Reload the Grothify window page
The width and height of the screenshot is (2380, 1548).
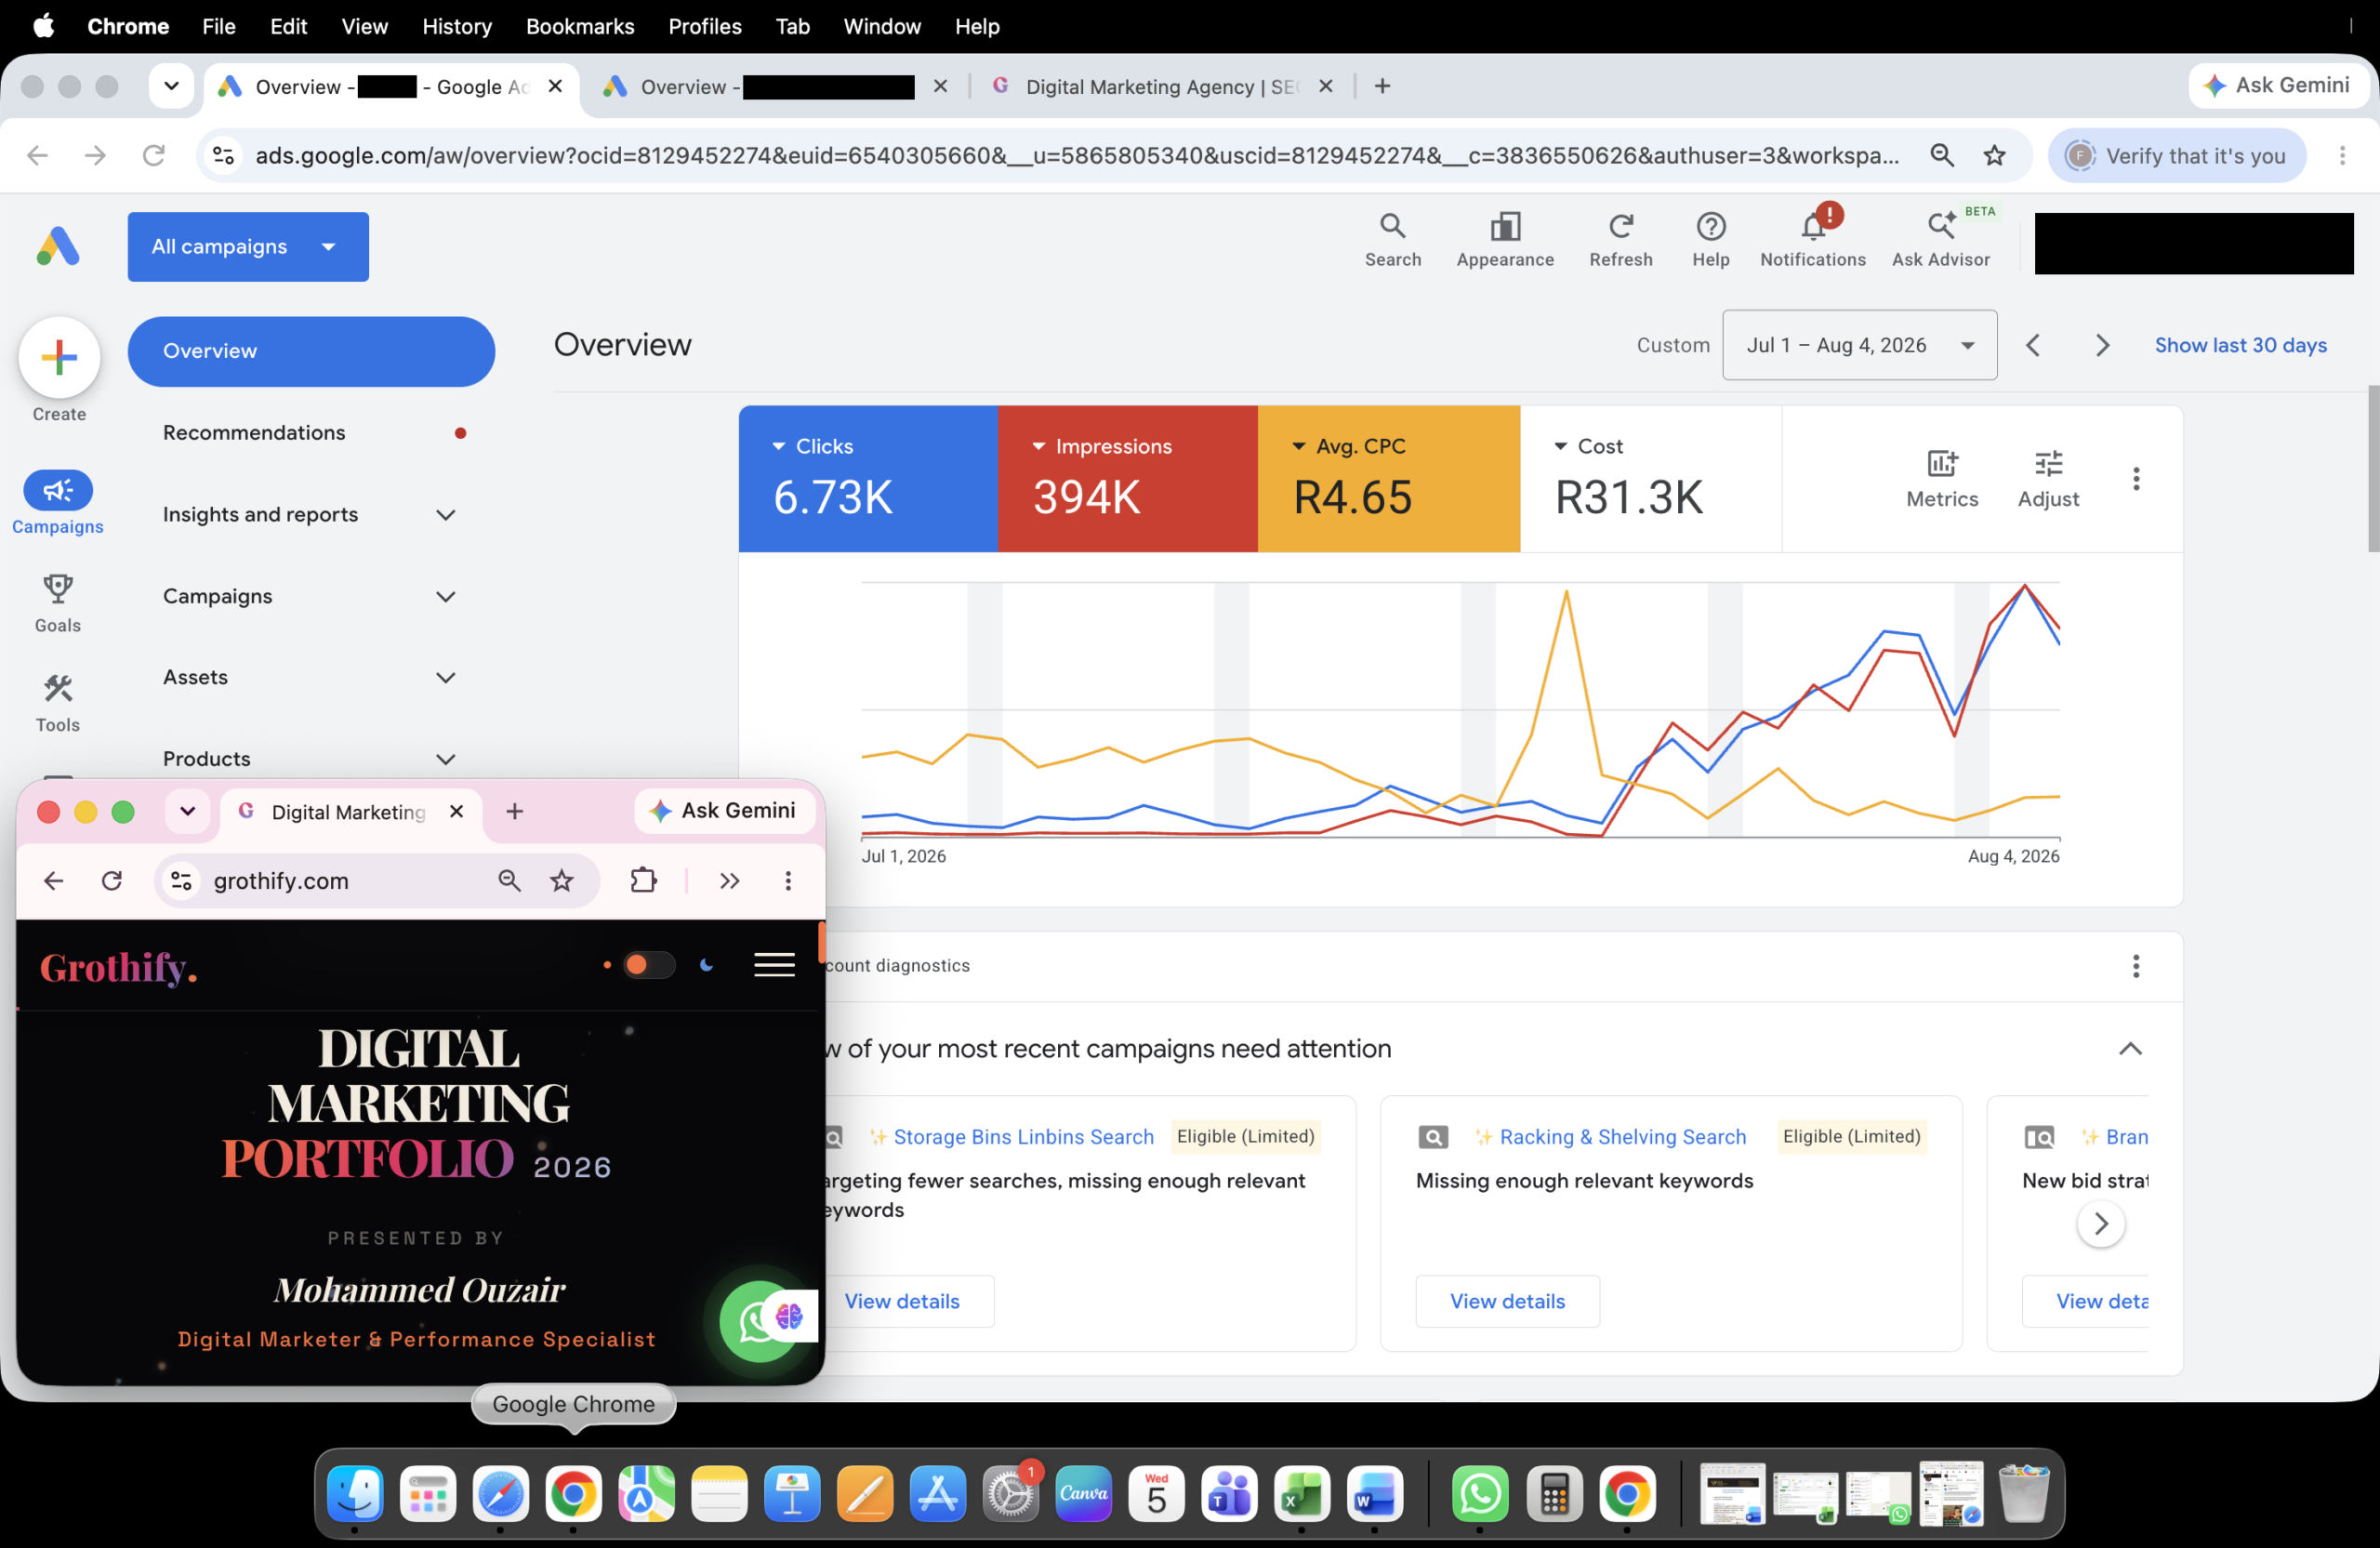coord(112,880)
